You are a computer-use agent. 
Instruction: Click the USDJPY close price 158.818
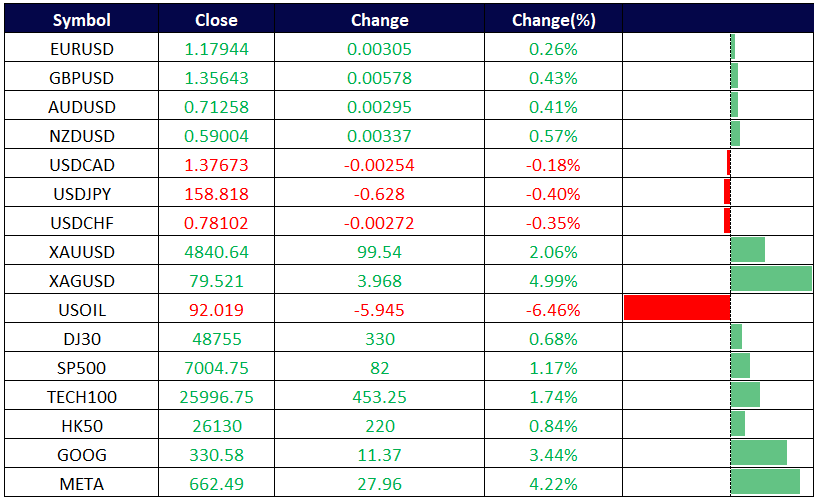(x=216, y=194)
